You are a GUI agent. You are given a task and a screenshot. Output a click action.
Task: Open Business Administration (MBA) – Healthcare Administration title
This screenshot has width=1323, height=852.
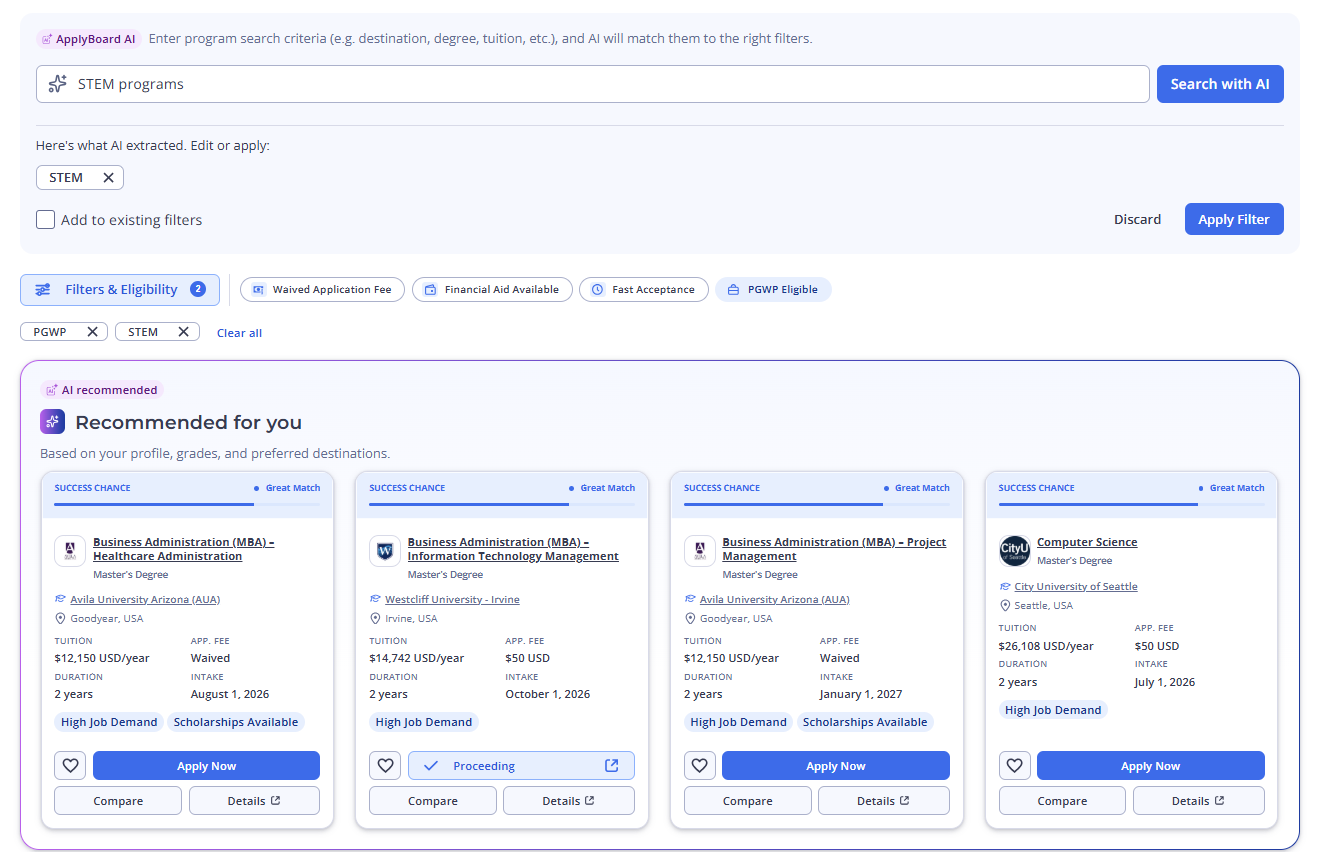tap(184, 549)
